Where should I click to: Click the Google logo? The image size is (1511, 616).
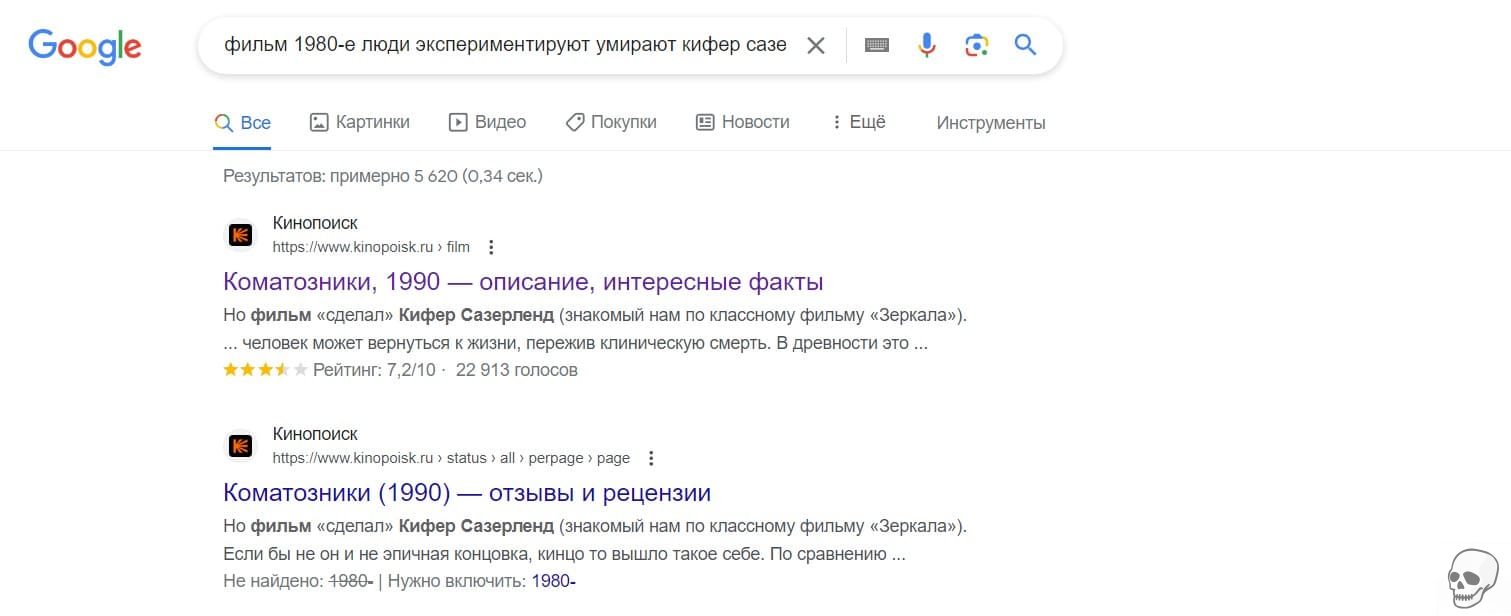(x=85, y=46)
